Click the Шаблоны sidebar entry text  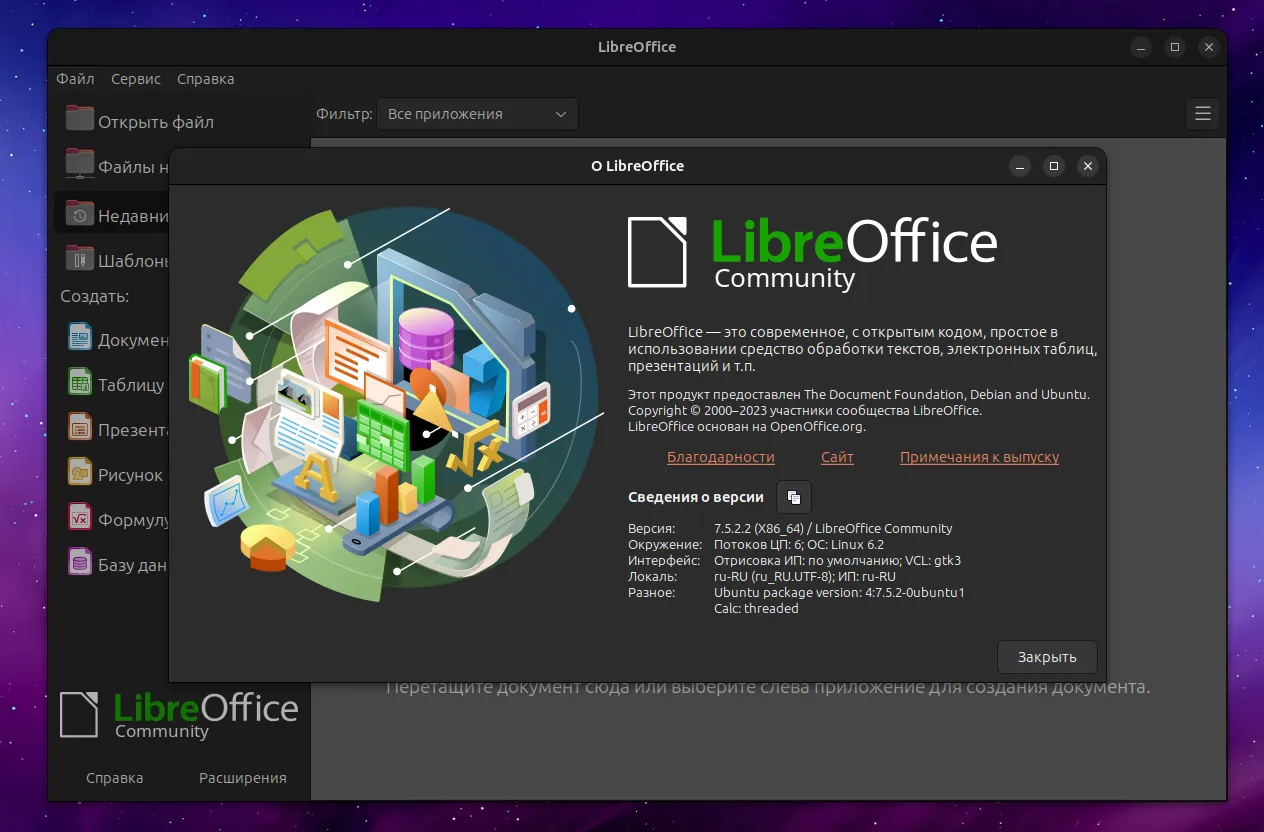[x=134, y=261]
